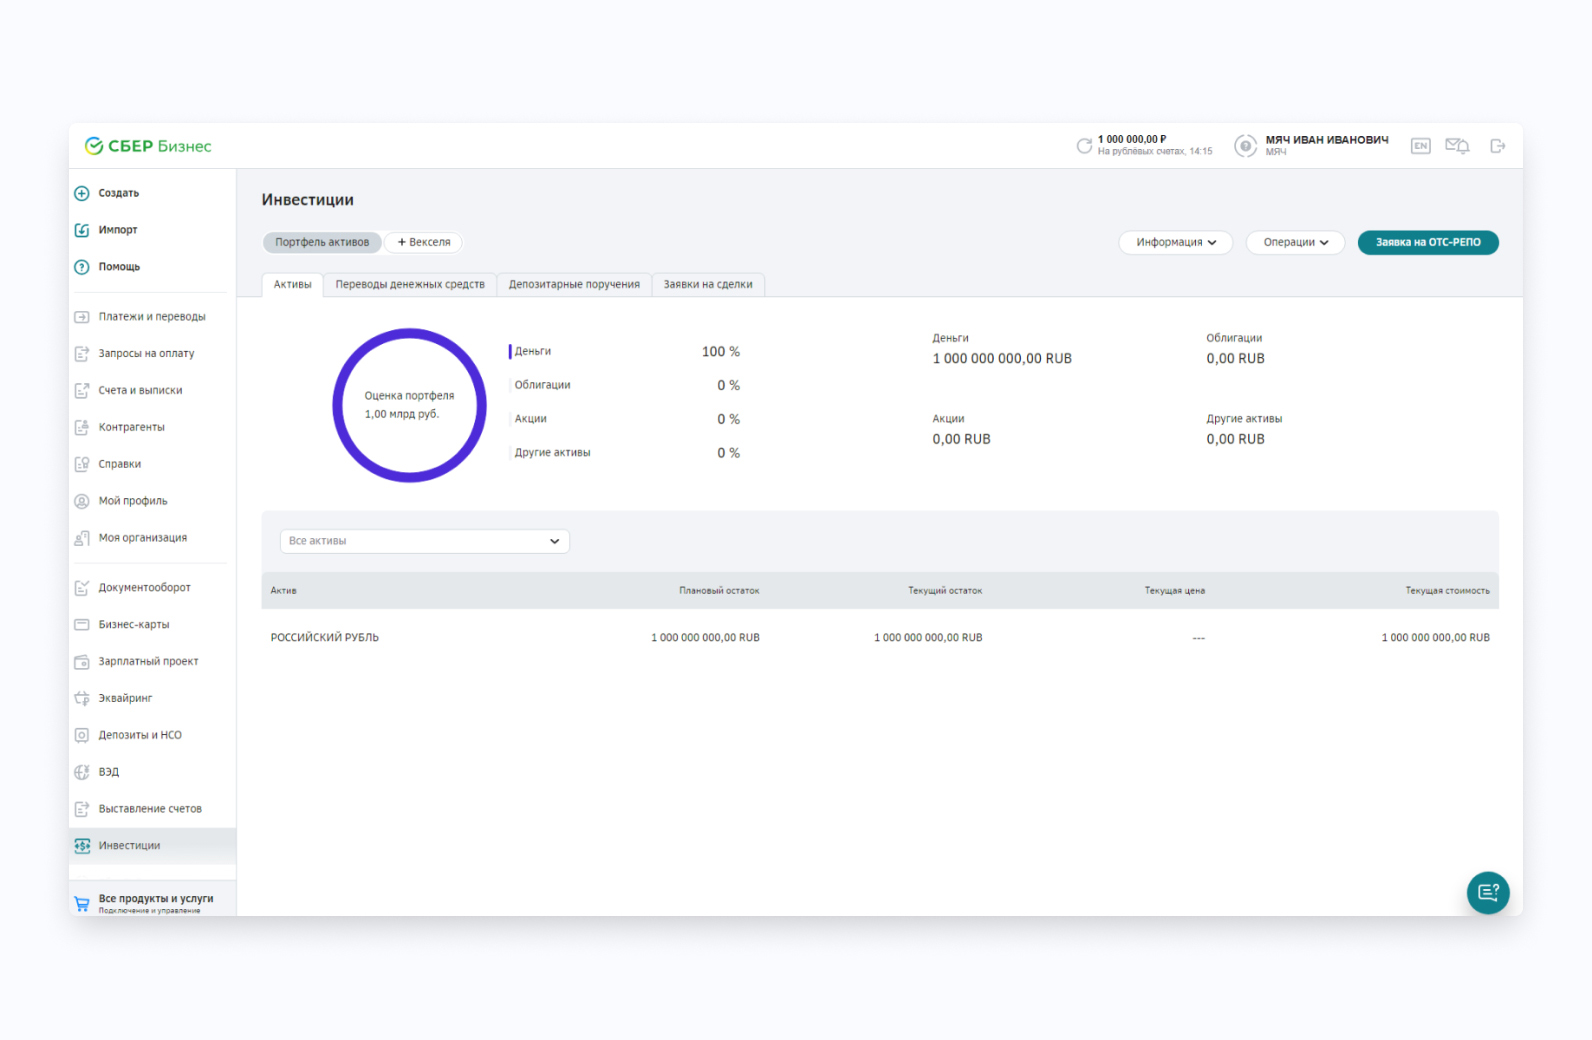
Task: Open the Переводы денежных средств tab
Action: point(410,285)
